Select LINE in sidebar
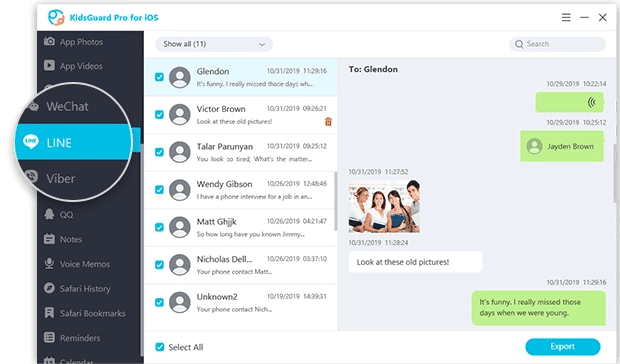This screenshot has width=620, height=364. pos(74,142)
